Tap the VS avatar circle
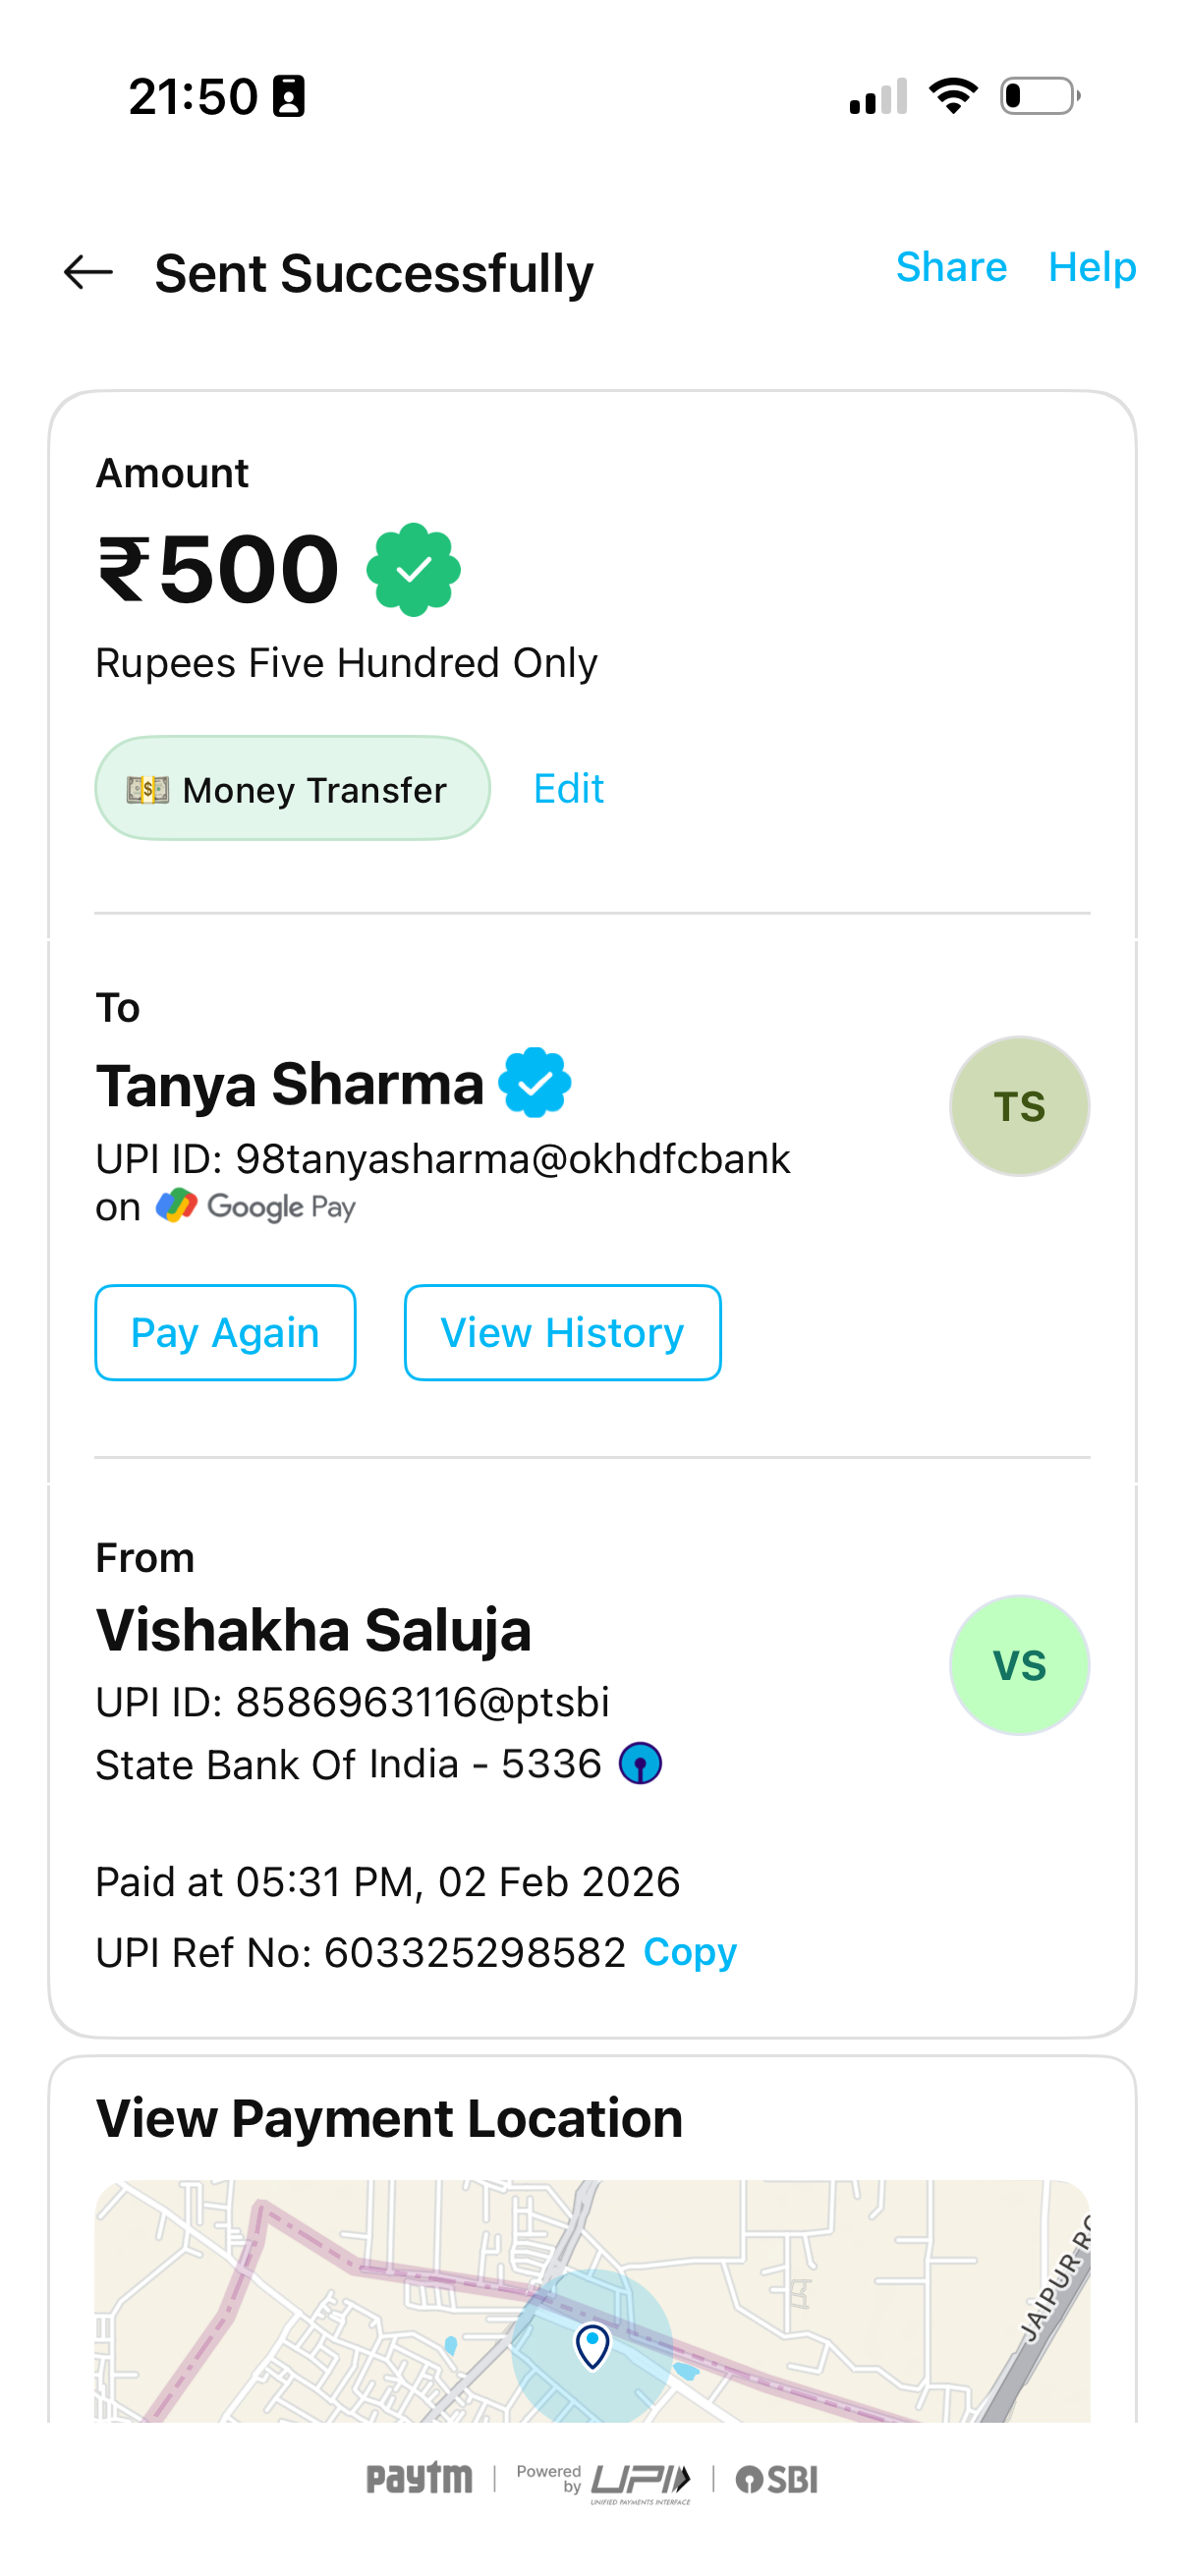Viewport: 1185px width, 2576px height. (x=1018, y=1665)
